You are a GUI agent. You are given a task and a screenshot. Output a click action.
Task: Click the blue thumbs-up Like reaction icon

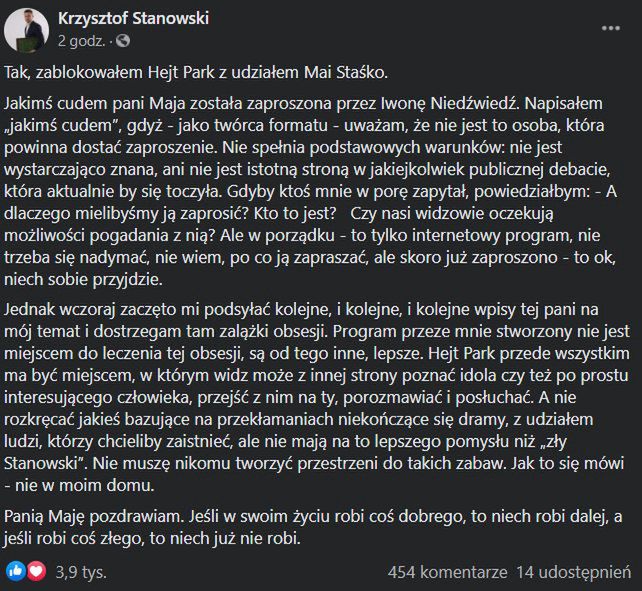click(16, 571)
